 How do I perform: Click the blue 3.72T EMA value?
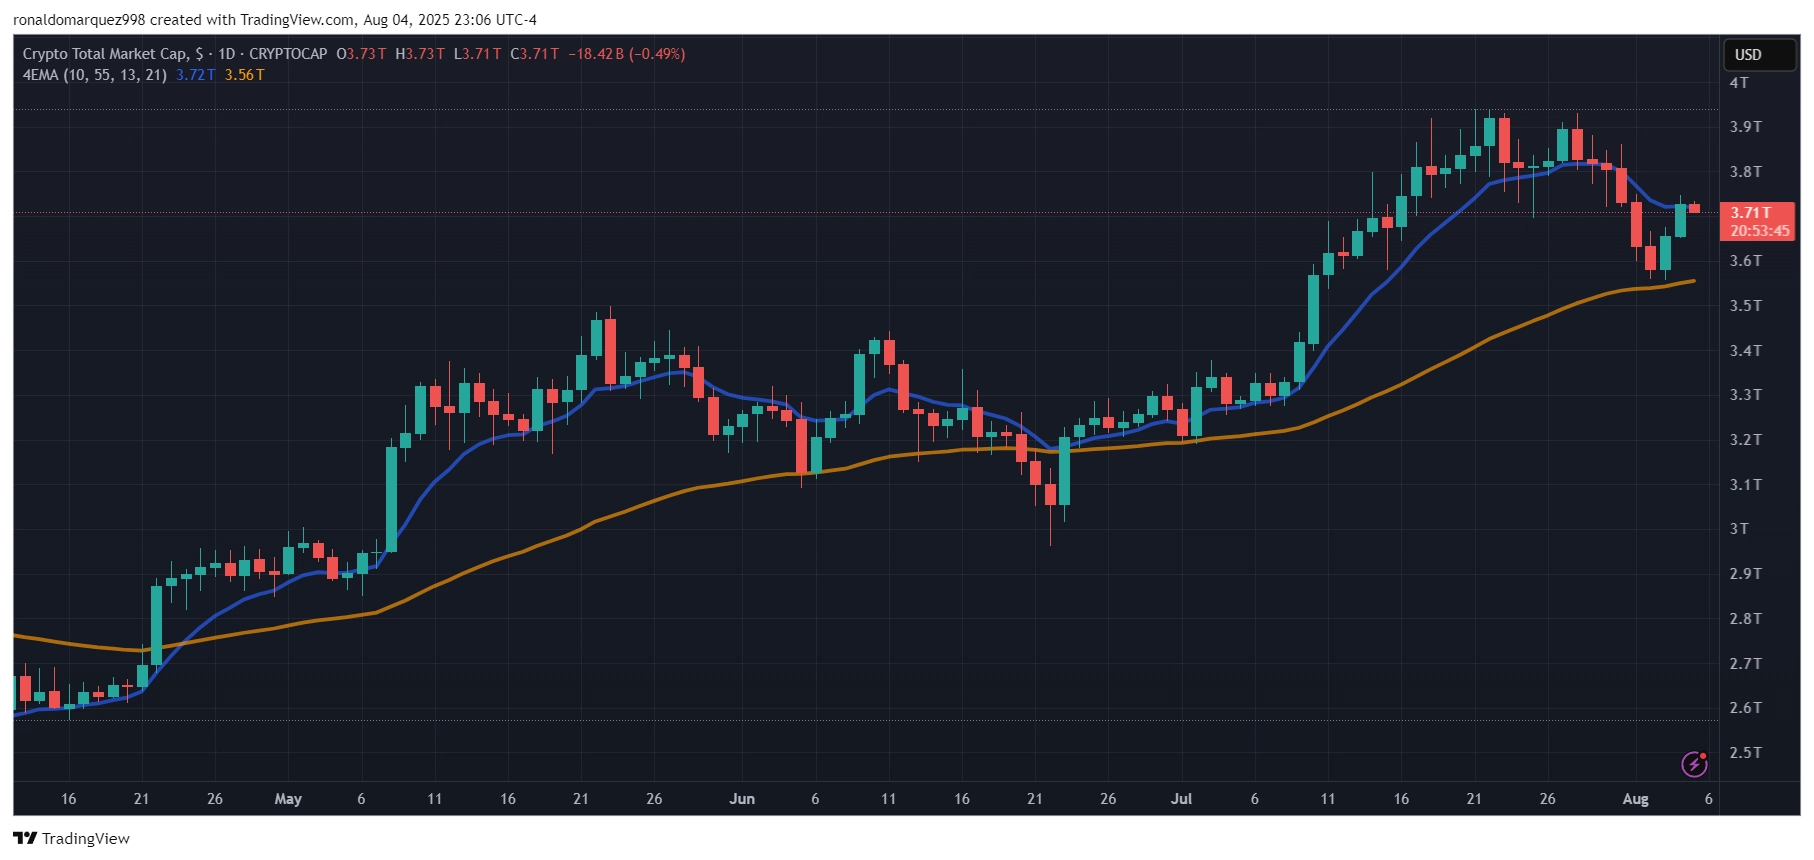coord(196,75)
